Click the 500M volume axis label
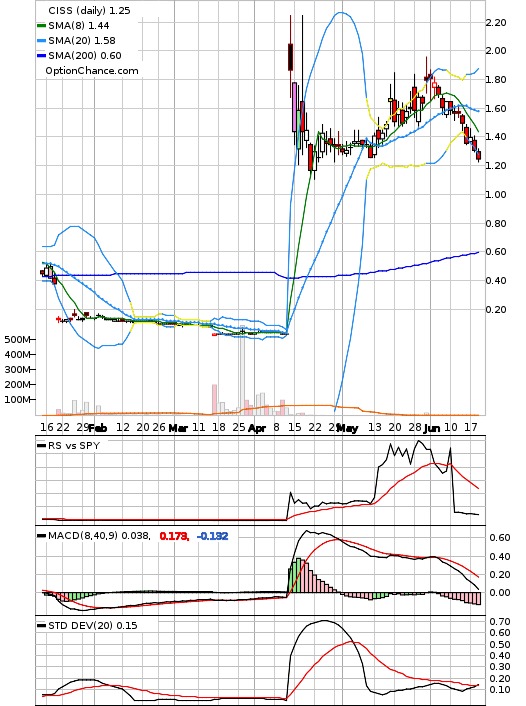This screenshot has width=526, height=706. click(17, 339)
